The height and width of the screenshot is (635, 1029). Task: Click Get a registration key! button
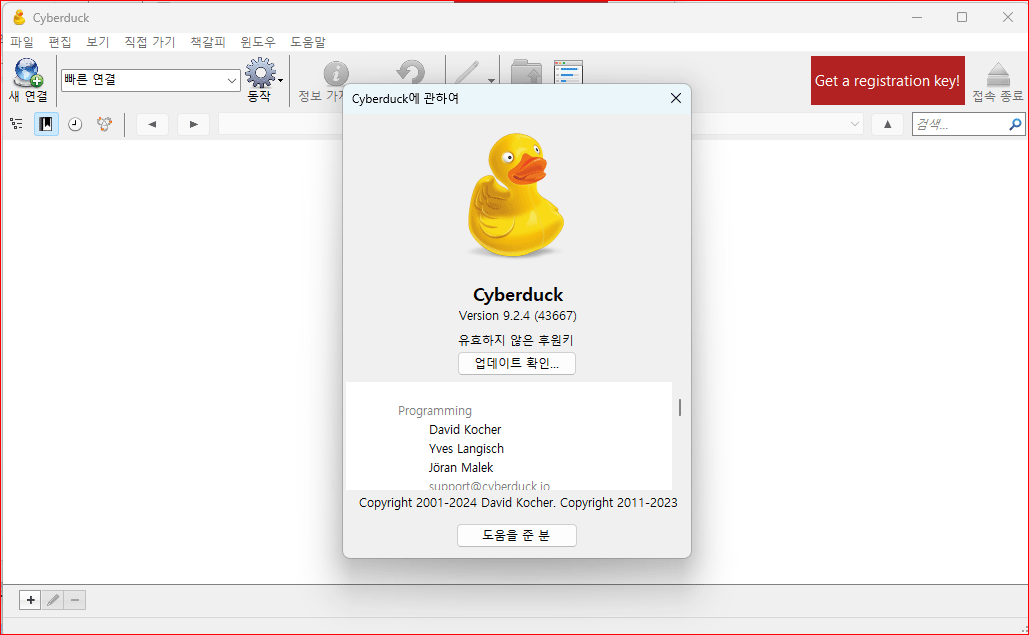tap(887, 81)
